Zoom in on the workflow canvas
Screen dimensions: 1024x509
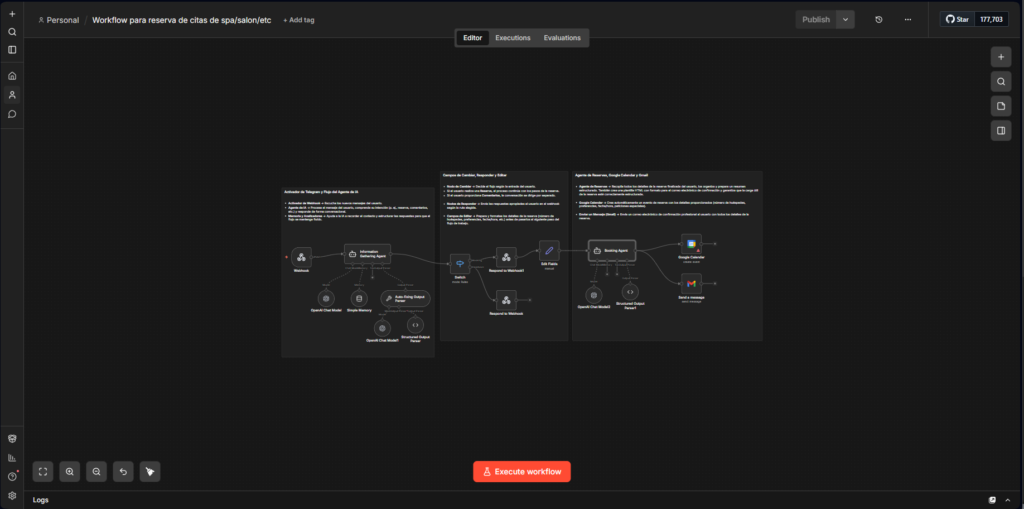coord(69,471)
